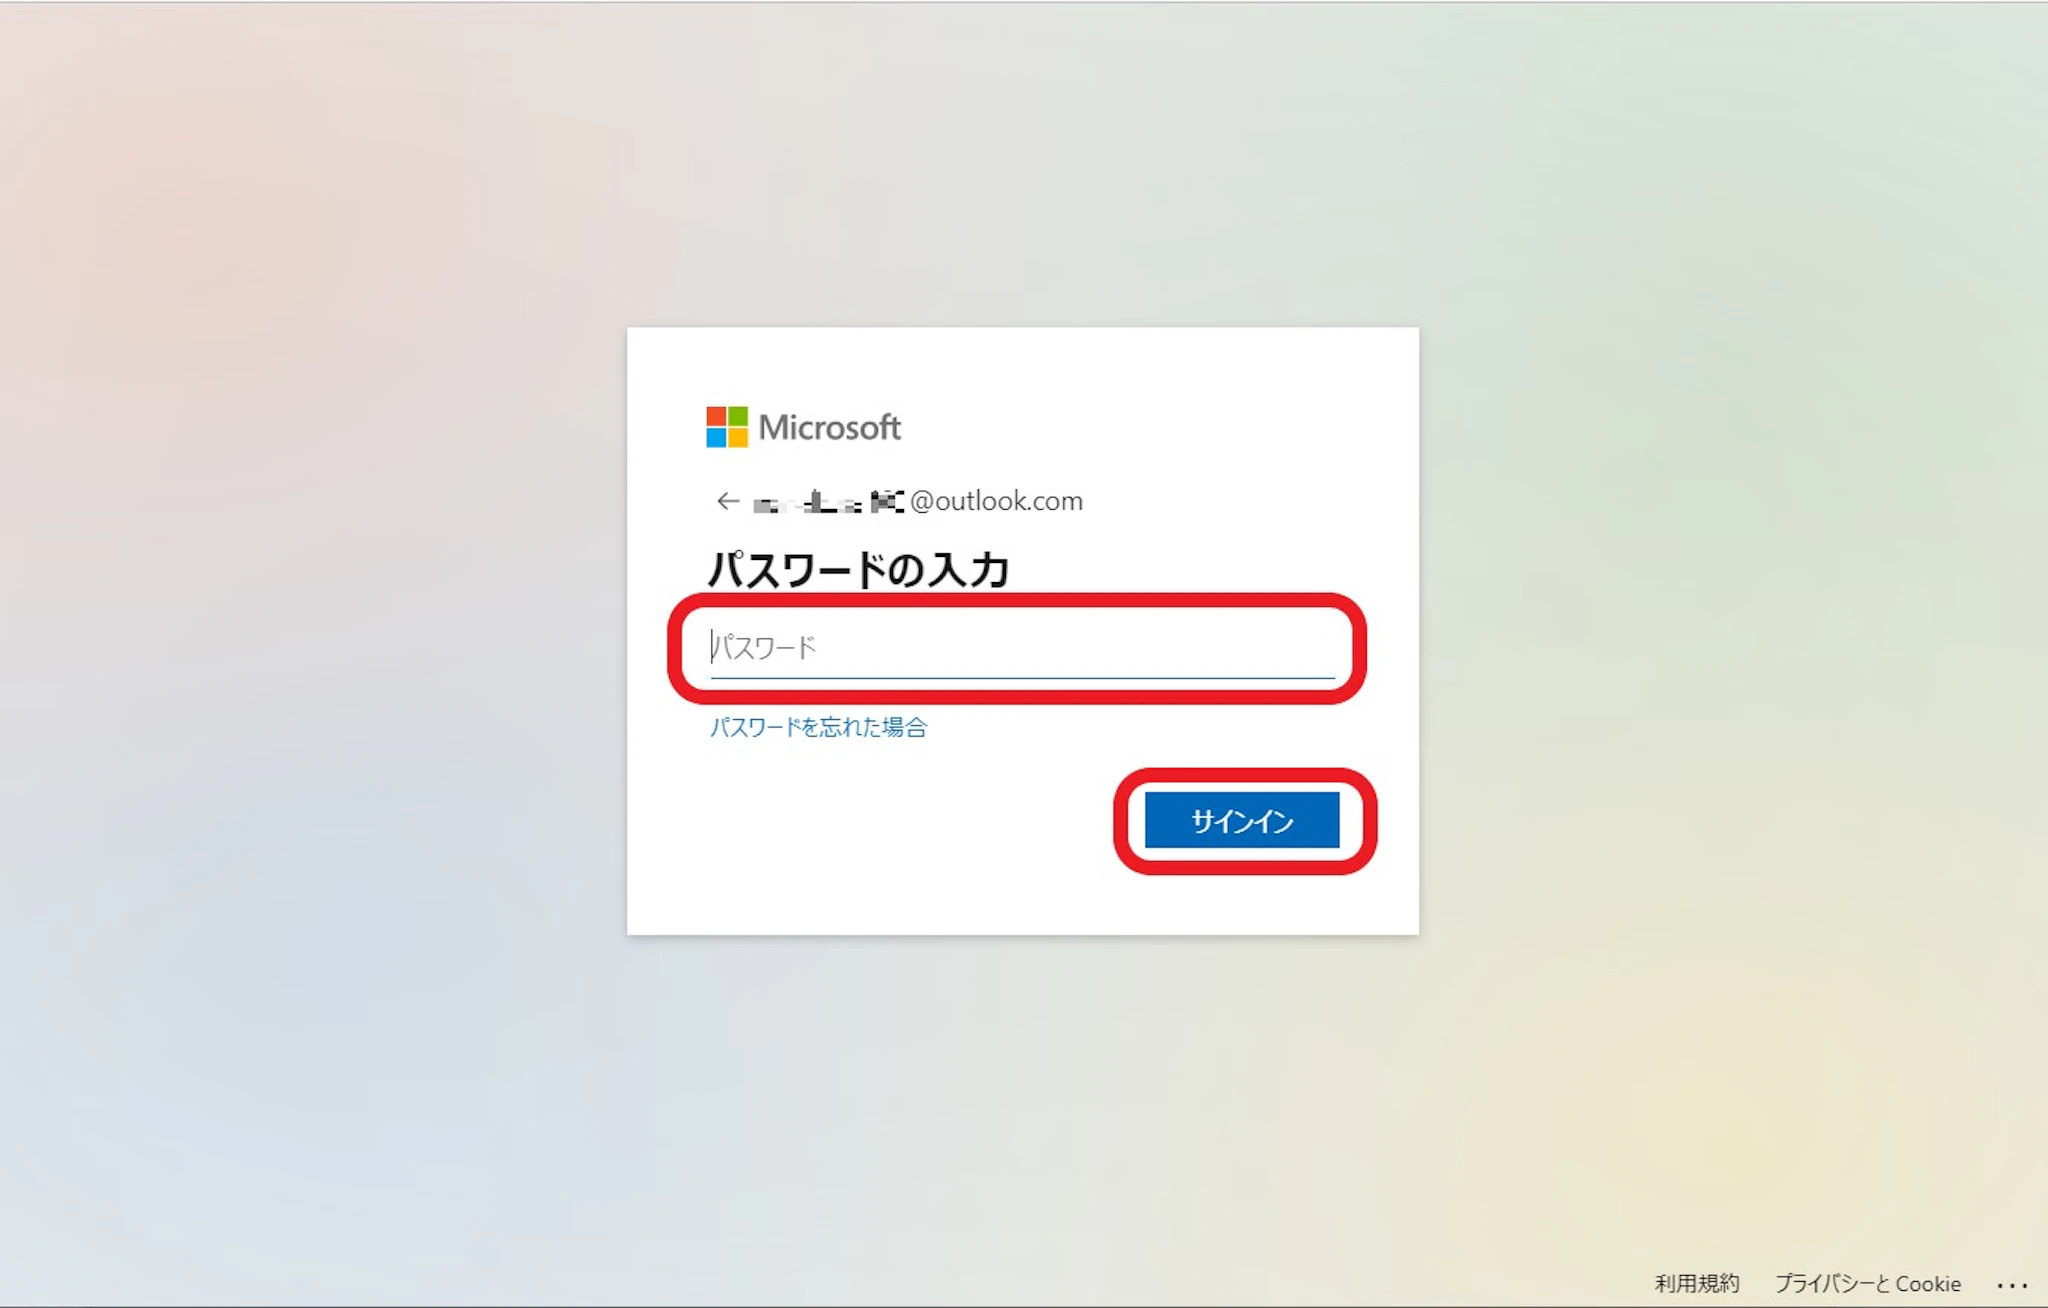The width and height of the screenshot is (2048, 1308).
Task: Click the Microsoft wordmark text
Action: [830, 428]
